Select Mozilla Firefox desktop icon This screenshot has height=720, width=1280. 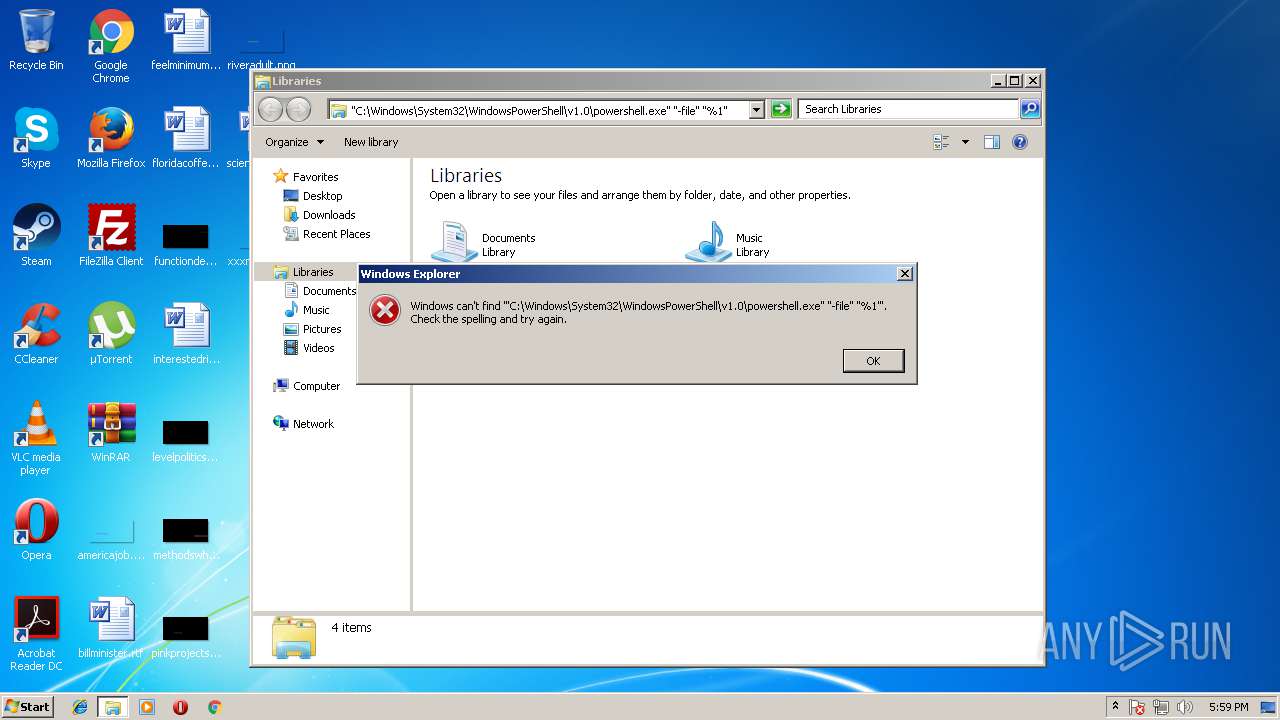coord(111,138)
